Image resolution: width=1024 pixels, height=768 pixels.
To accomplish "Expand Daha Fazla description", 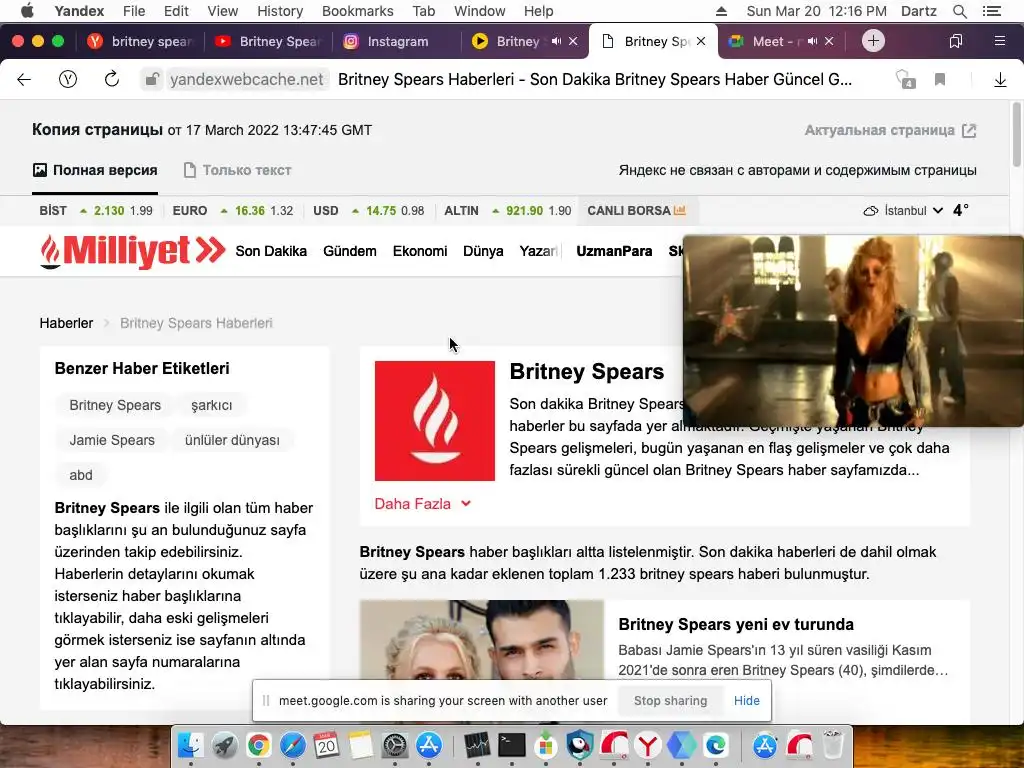I will (x=423, y=504).
